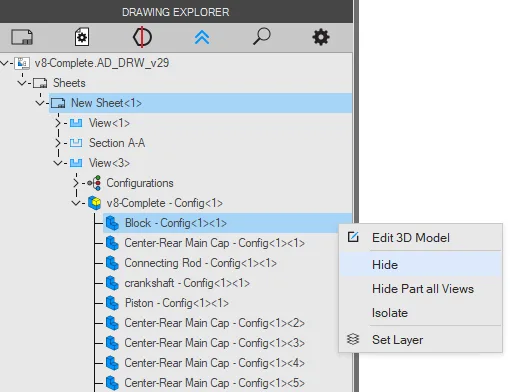Select the View<3> label
510x392 pixels.
[x=109, y=163]
